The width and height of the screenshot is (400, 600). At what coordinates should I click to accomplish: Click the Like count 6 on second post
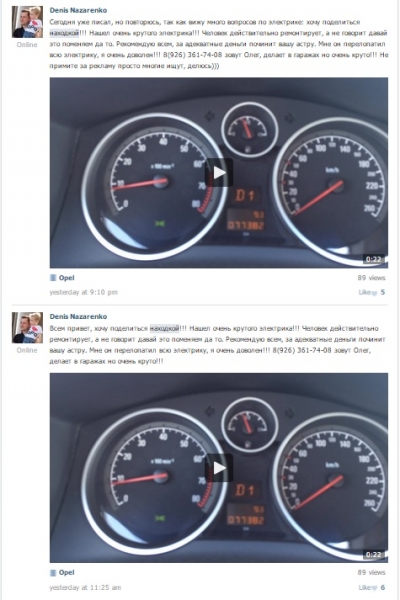[383, 587]
